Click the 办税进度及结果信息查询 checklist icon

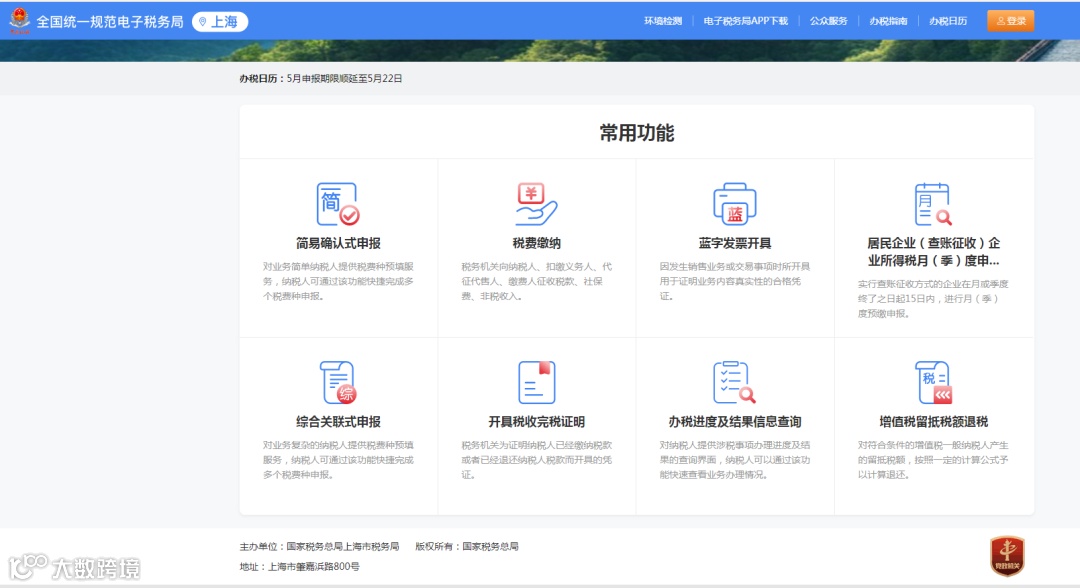tap(734, 382)
